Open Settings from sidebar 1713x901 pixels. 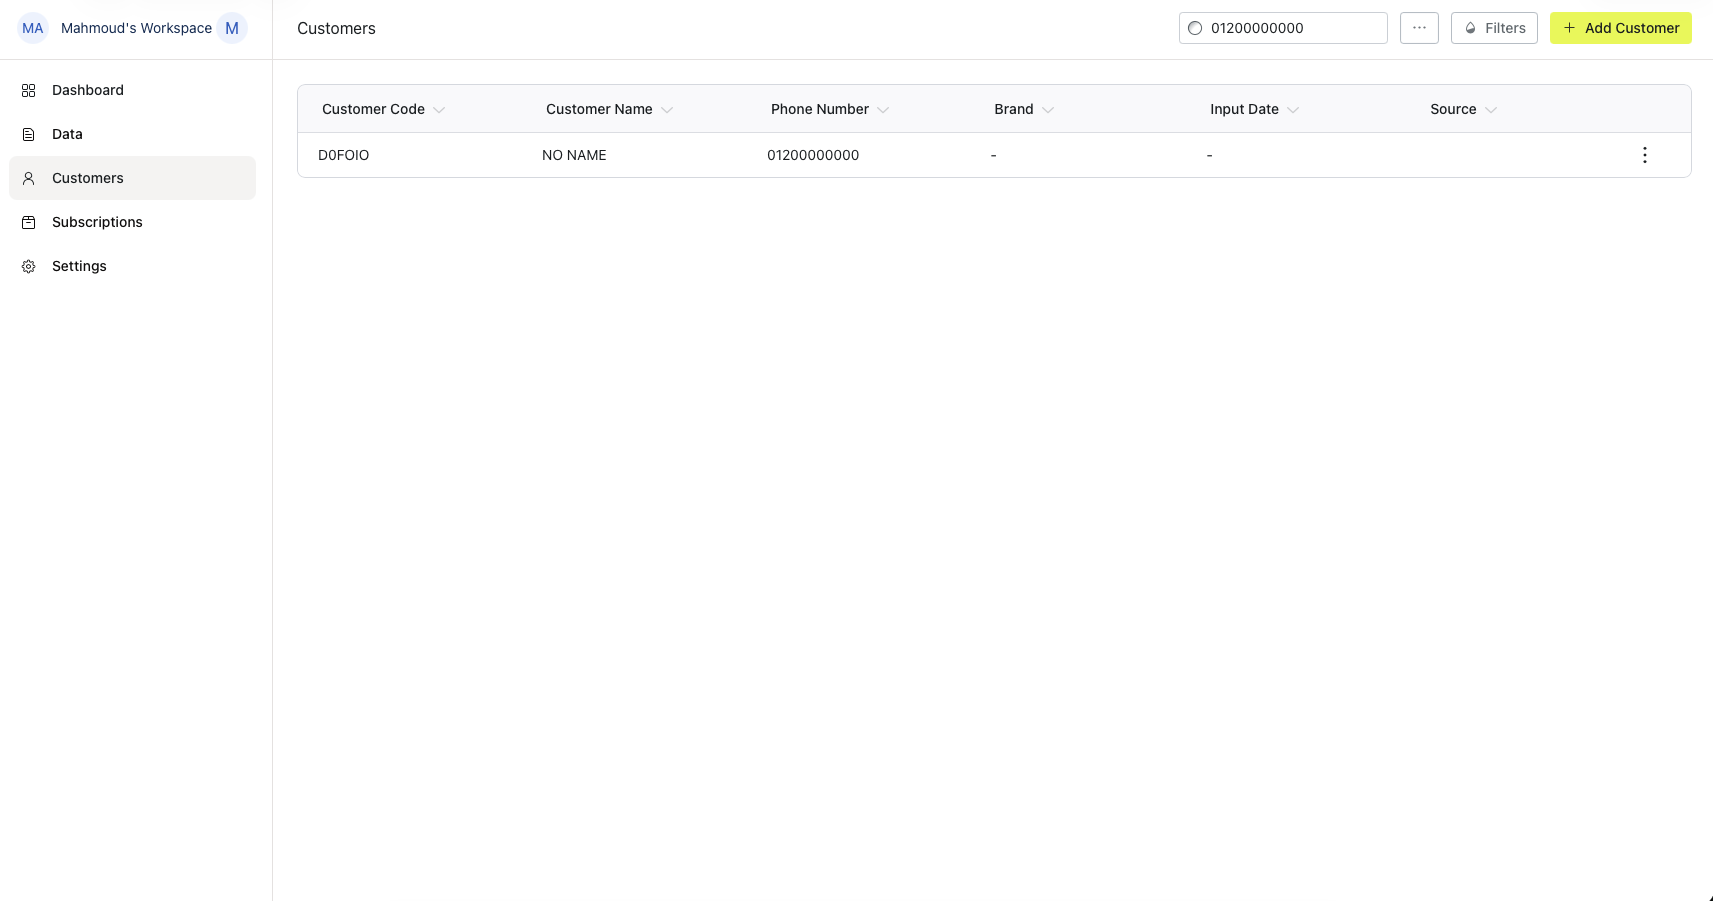click(132, 266)
